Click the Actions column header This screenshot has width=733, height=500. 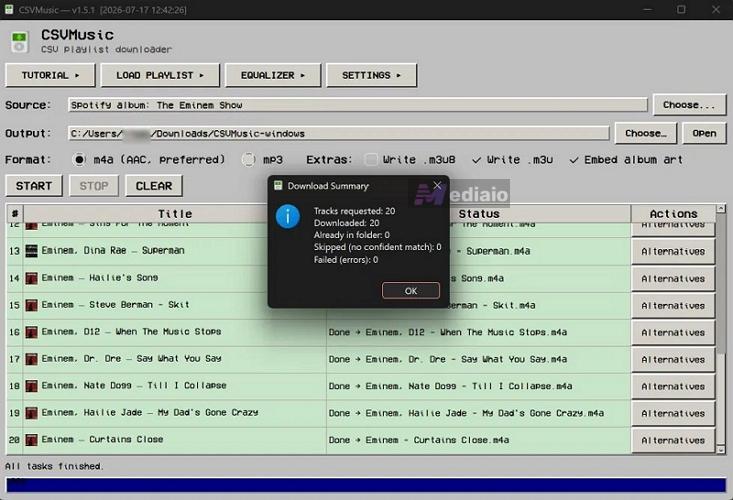[673, 214]
